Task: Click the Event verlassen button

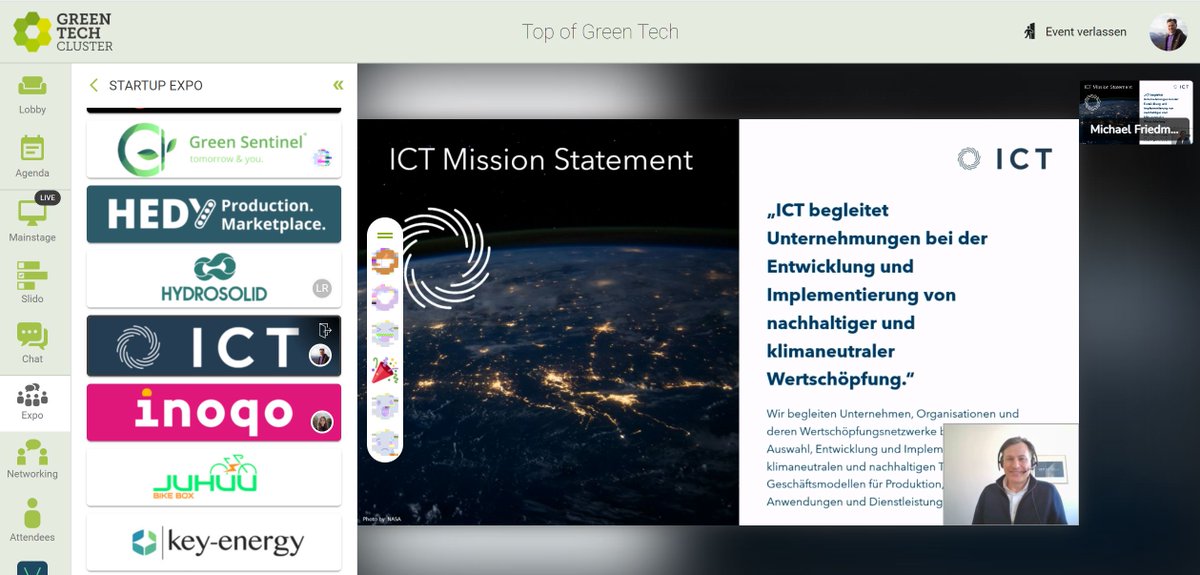Action: point(1075,32)
